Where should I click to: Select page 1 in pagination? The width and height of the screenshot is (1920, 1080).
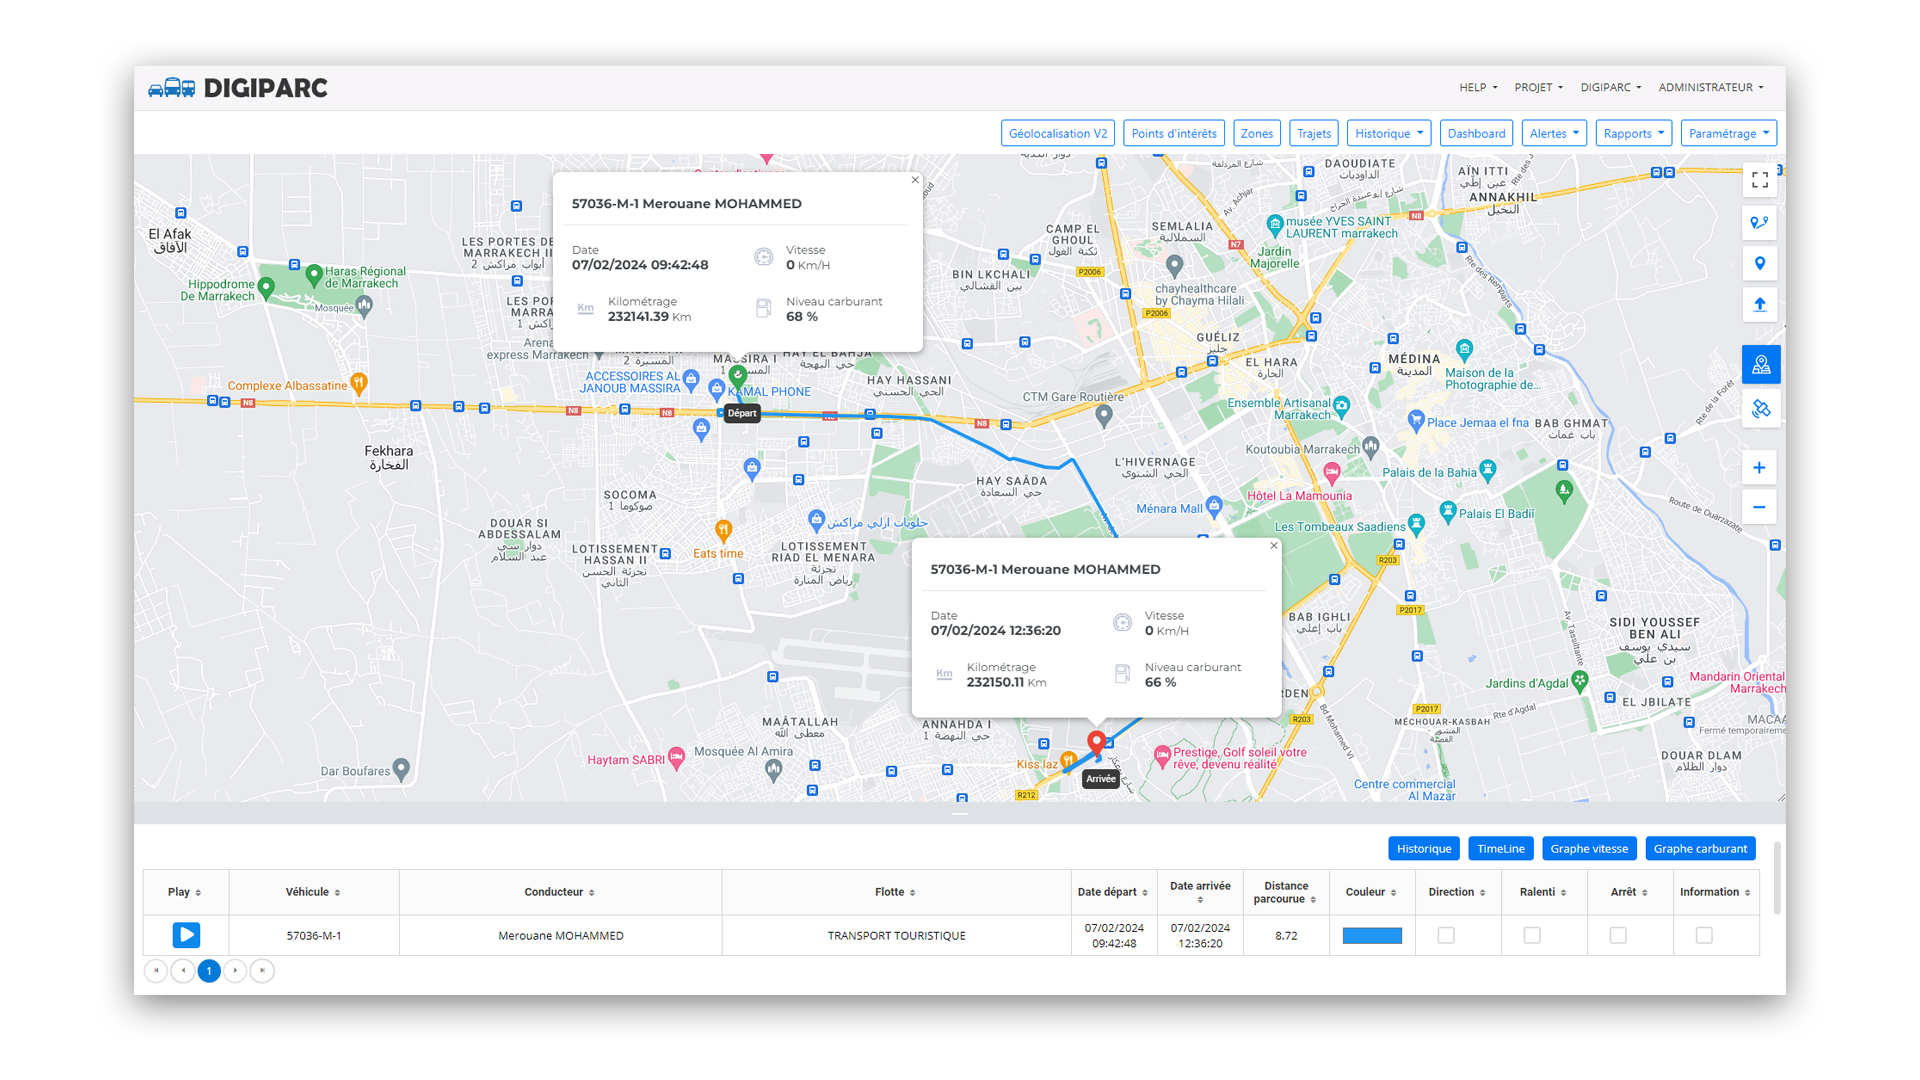coord(209,971)
